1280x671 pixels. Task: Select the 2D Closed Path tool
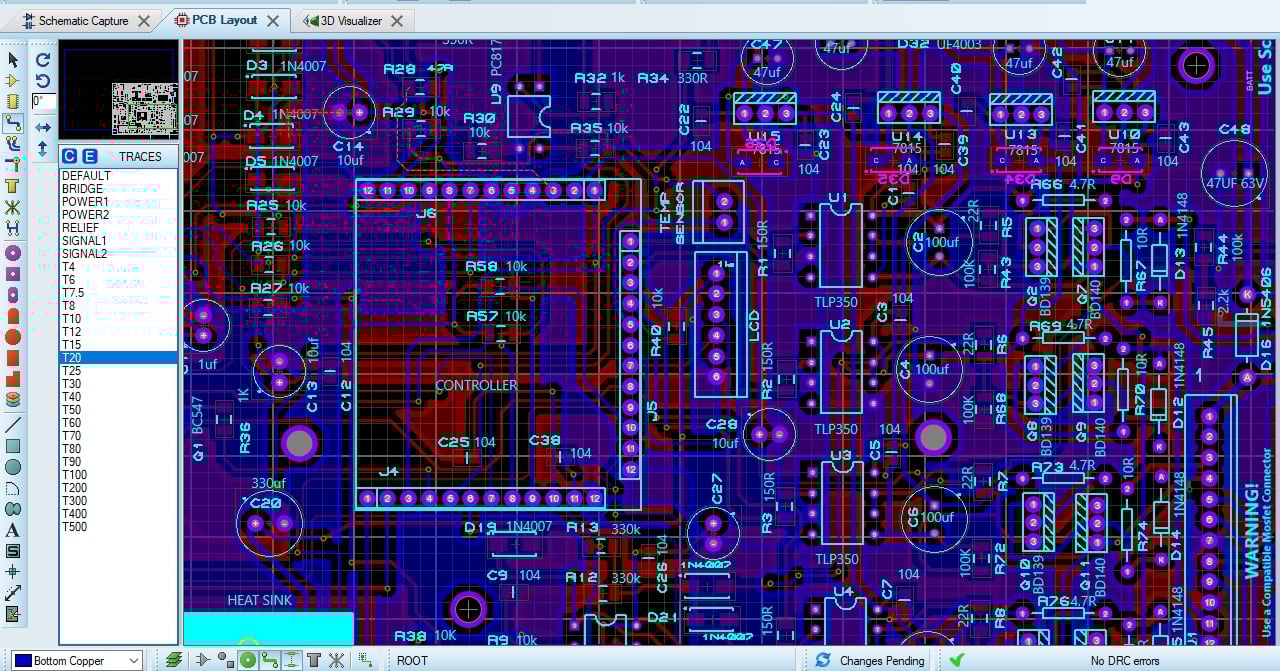click(x=13, y=509)
